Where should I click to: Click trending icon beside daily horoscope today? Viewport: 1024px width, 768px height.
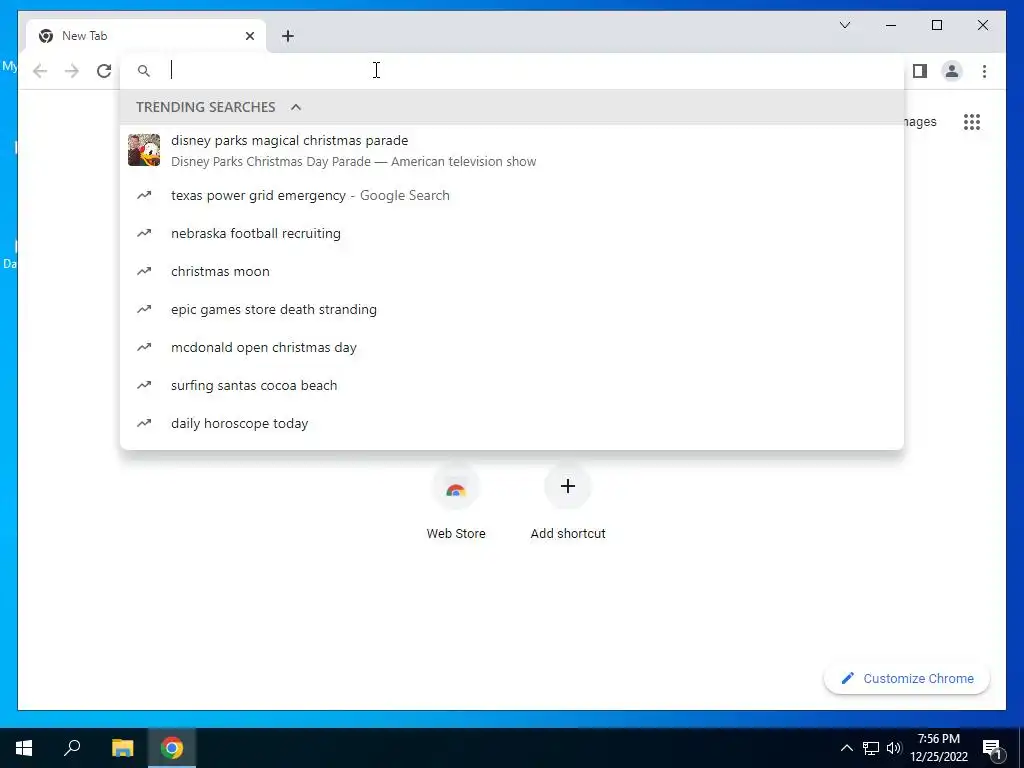coord(144,423)
